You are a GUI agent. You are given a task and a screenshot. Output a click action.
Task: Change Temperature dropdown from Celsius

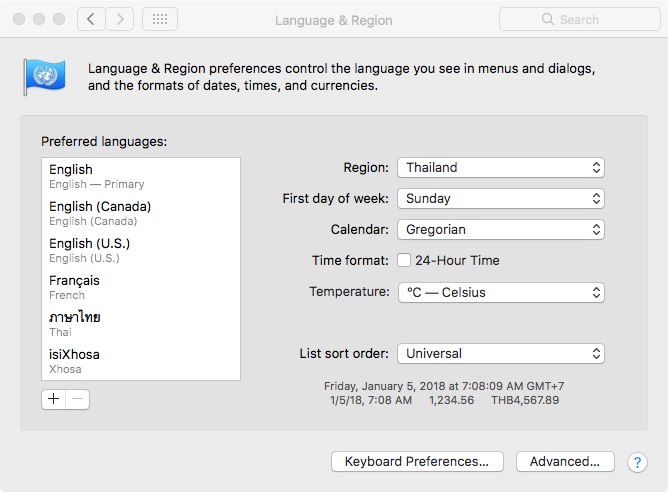point(500,293)
